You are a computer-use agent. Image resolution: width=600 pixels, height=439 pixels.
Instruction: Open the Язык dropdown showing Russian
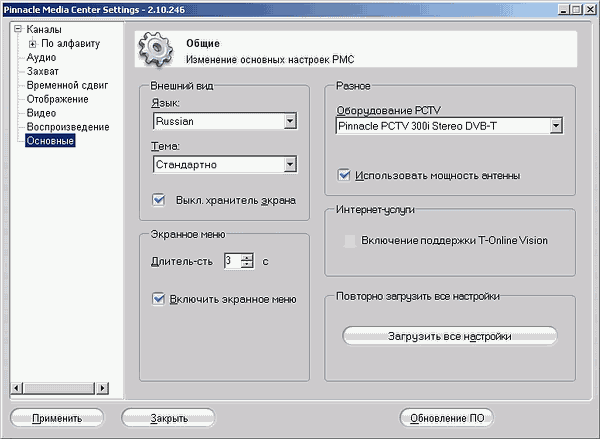tap(225, 121)
